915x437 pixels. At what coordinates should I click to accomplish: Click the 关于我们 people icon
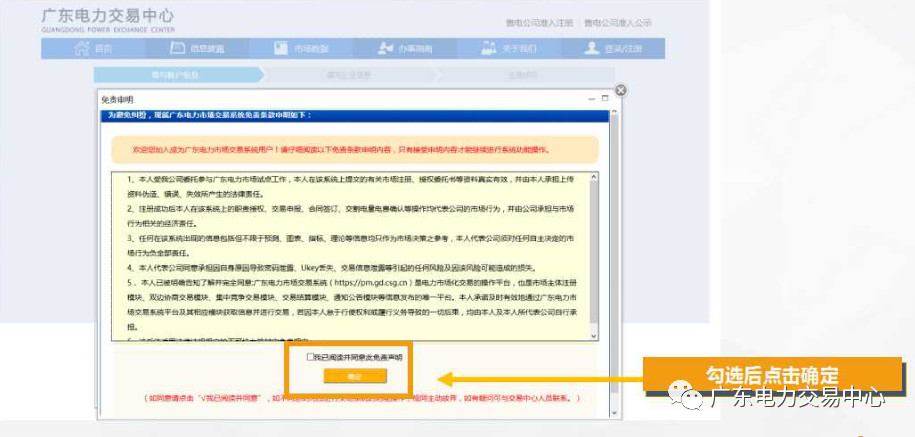tap(489, 48)
